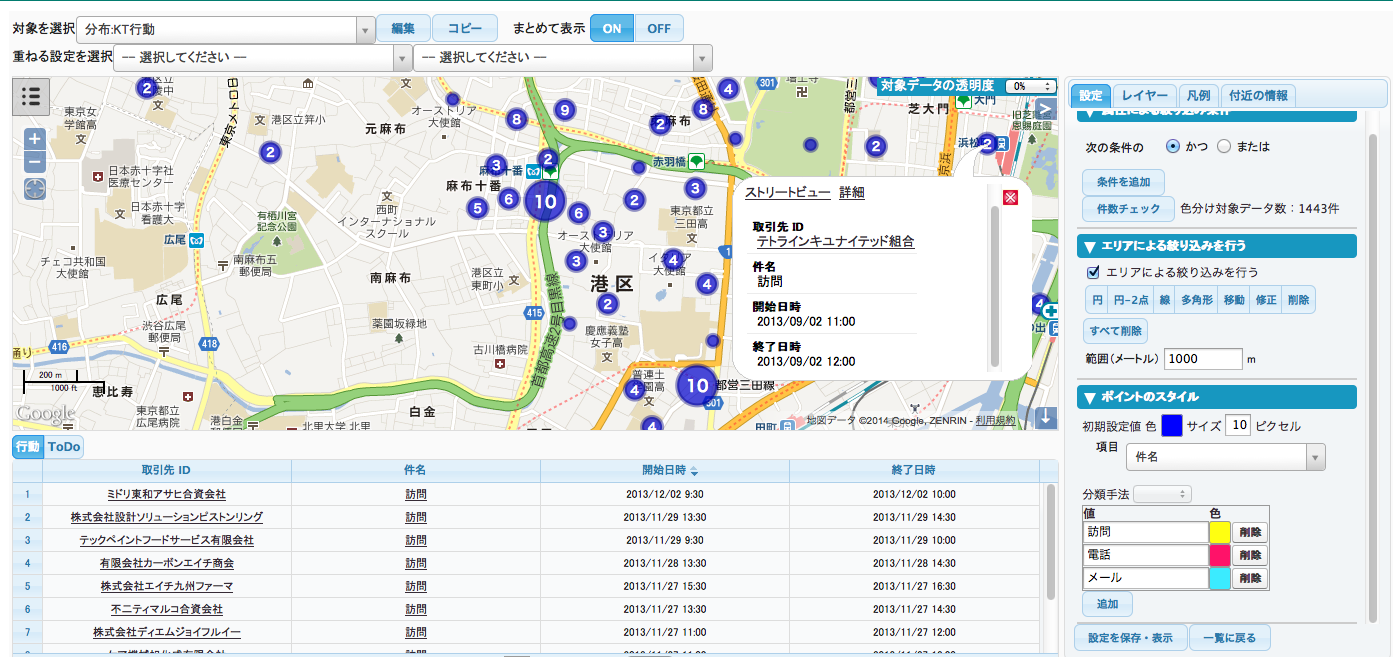Open the map list menu icon
Image resolution: width=1393 pixels, height=657 pixels.
pyautogui.click(x=31, y=96)
